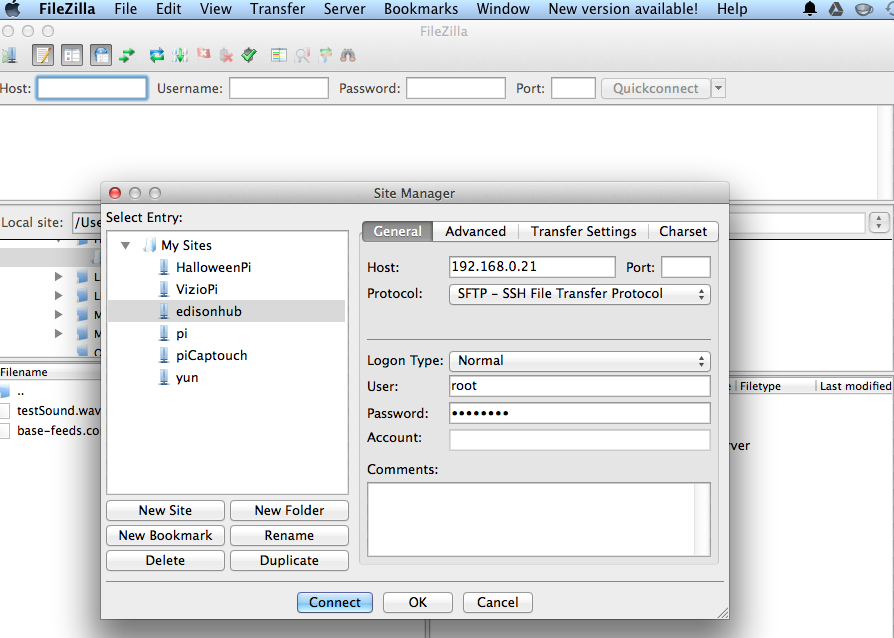Click OK in Site Manager
Screen dimensions: 894x638
coord(418,603)
